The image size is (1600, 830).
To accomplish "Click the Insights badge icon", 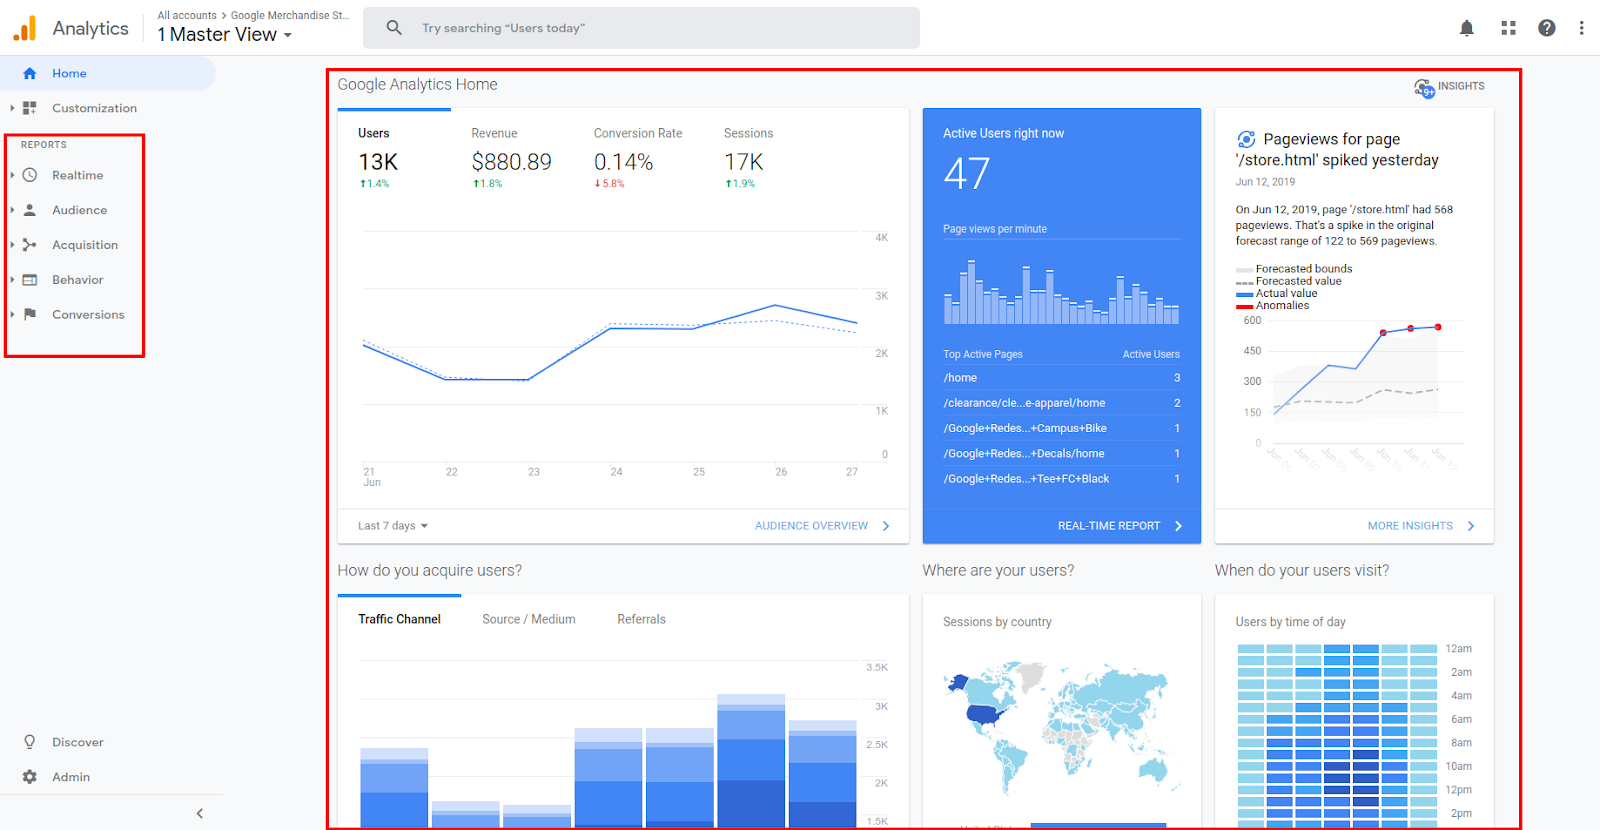I will (1424, 88).
